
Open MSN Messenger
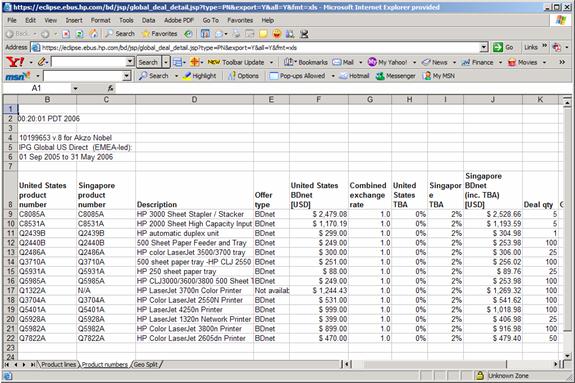coord(395,76)
